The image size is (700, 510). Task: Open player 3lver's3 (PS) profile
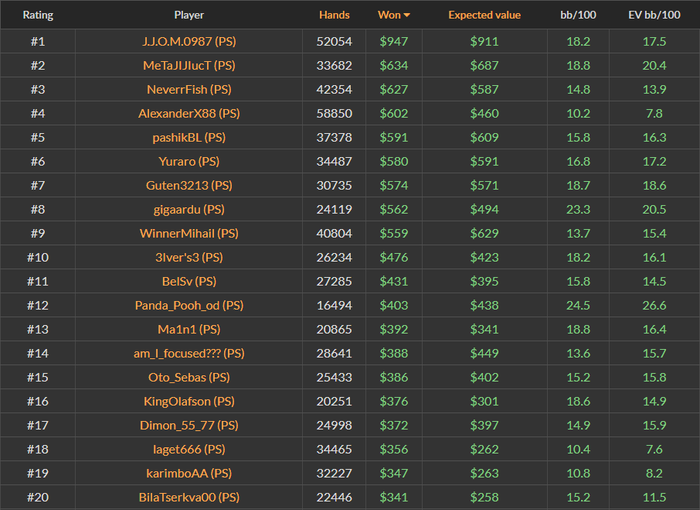[x=189, y=257]
